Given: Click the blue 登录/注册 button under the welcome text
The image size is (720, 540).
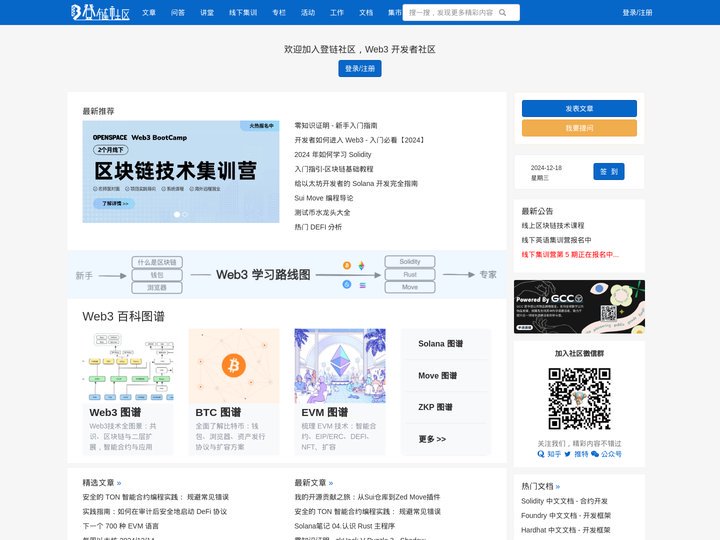Looking at the screenshot, I should (360, 68).
